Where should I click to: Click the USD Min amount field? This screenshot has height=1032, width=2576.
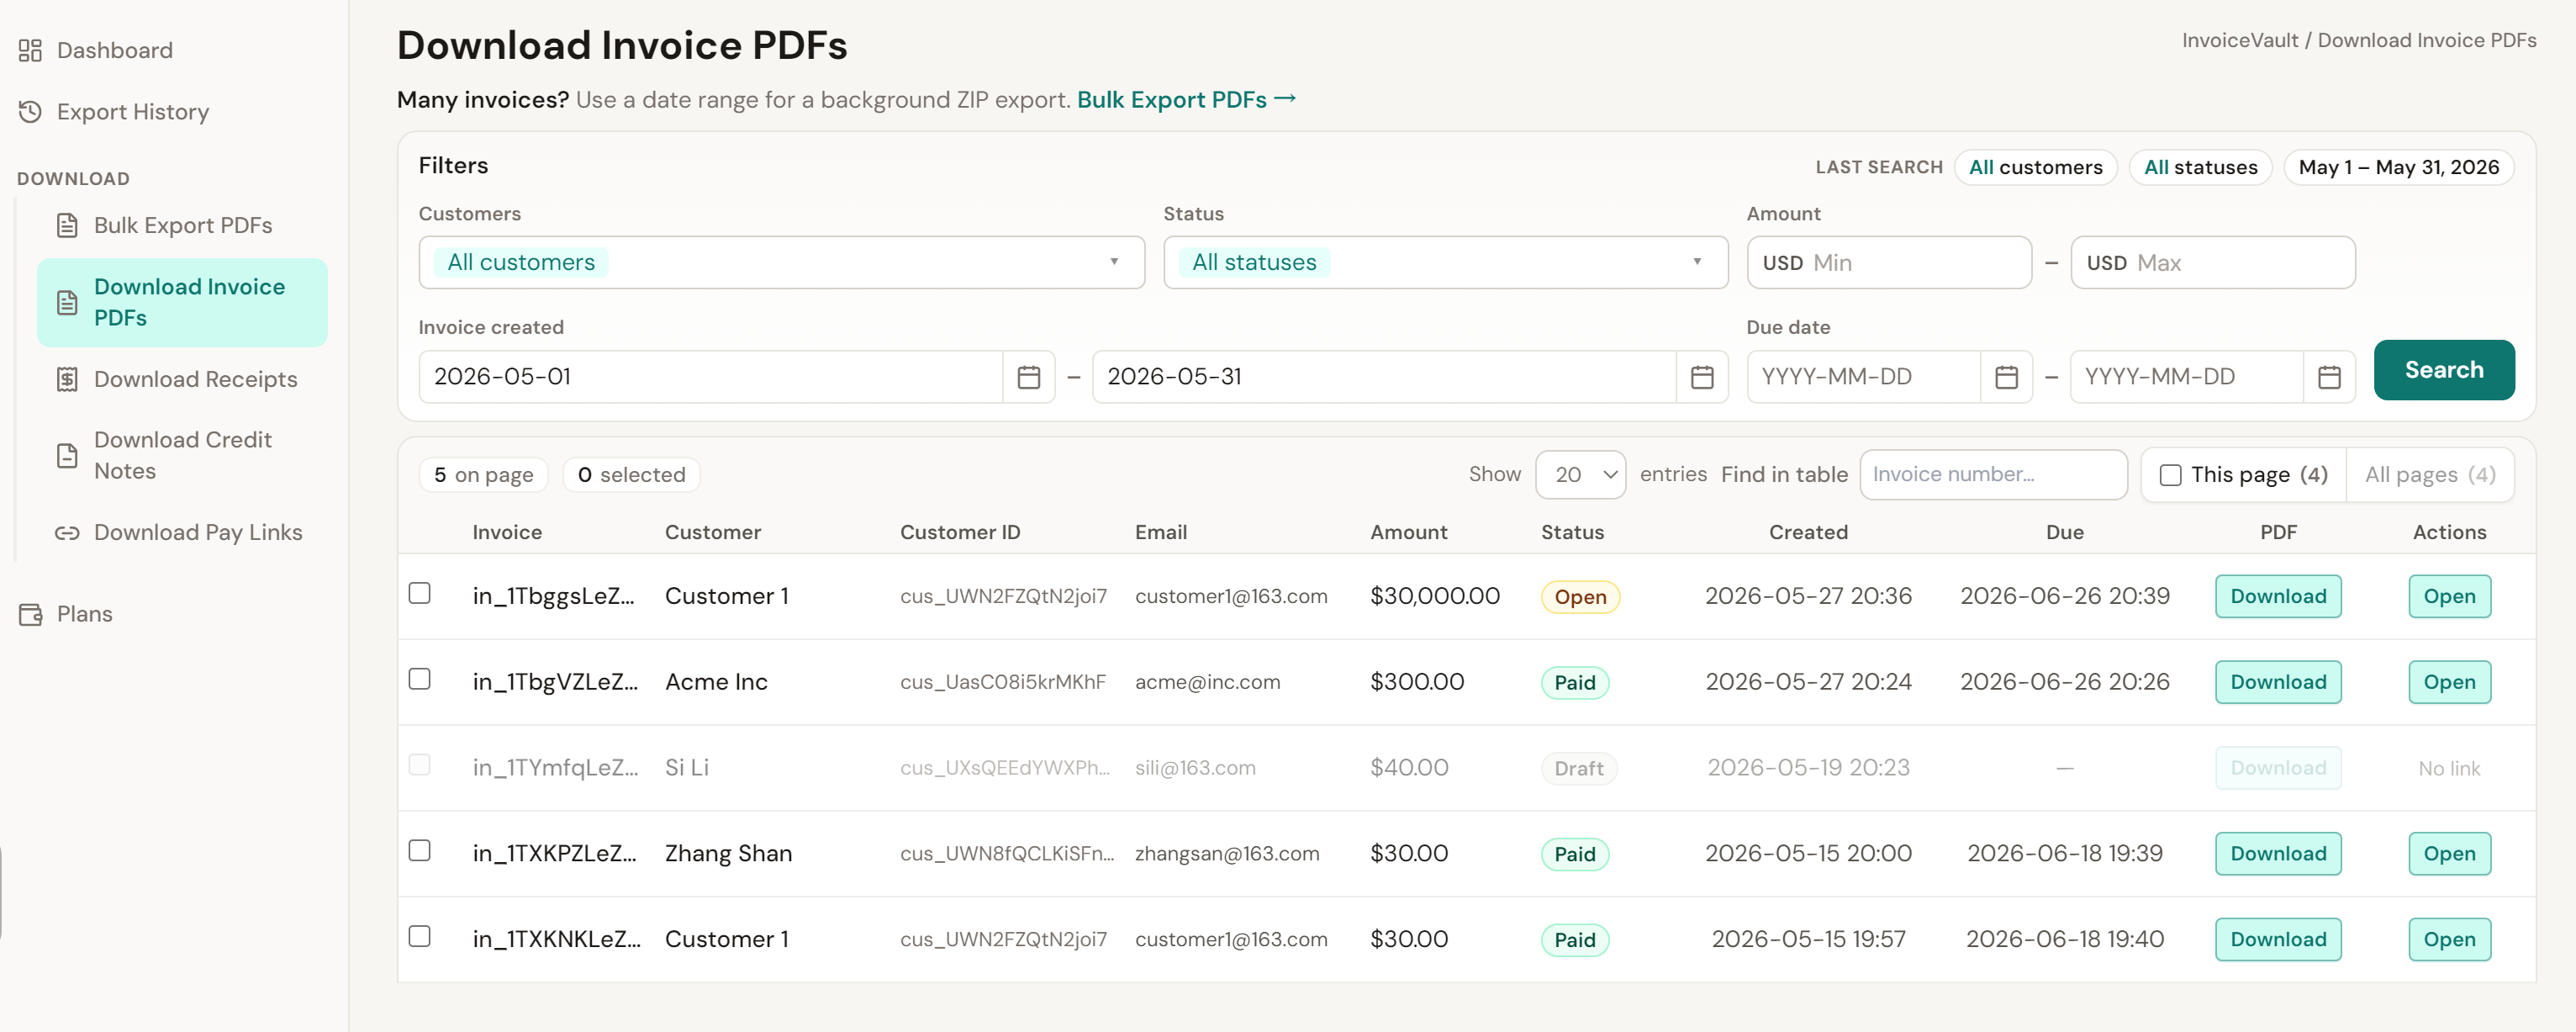[x=1888, y=262]
